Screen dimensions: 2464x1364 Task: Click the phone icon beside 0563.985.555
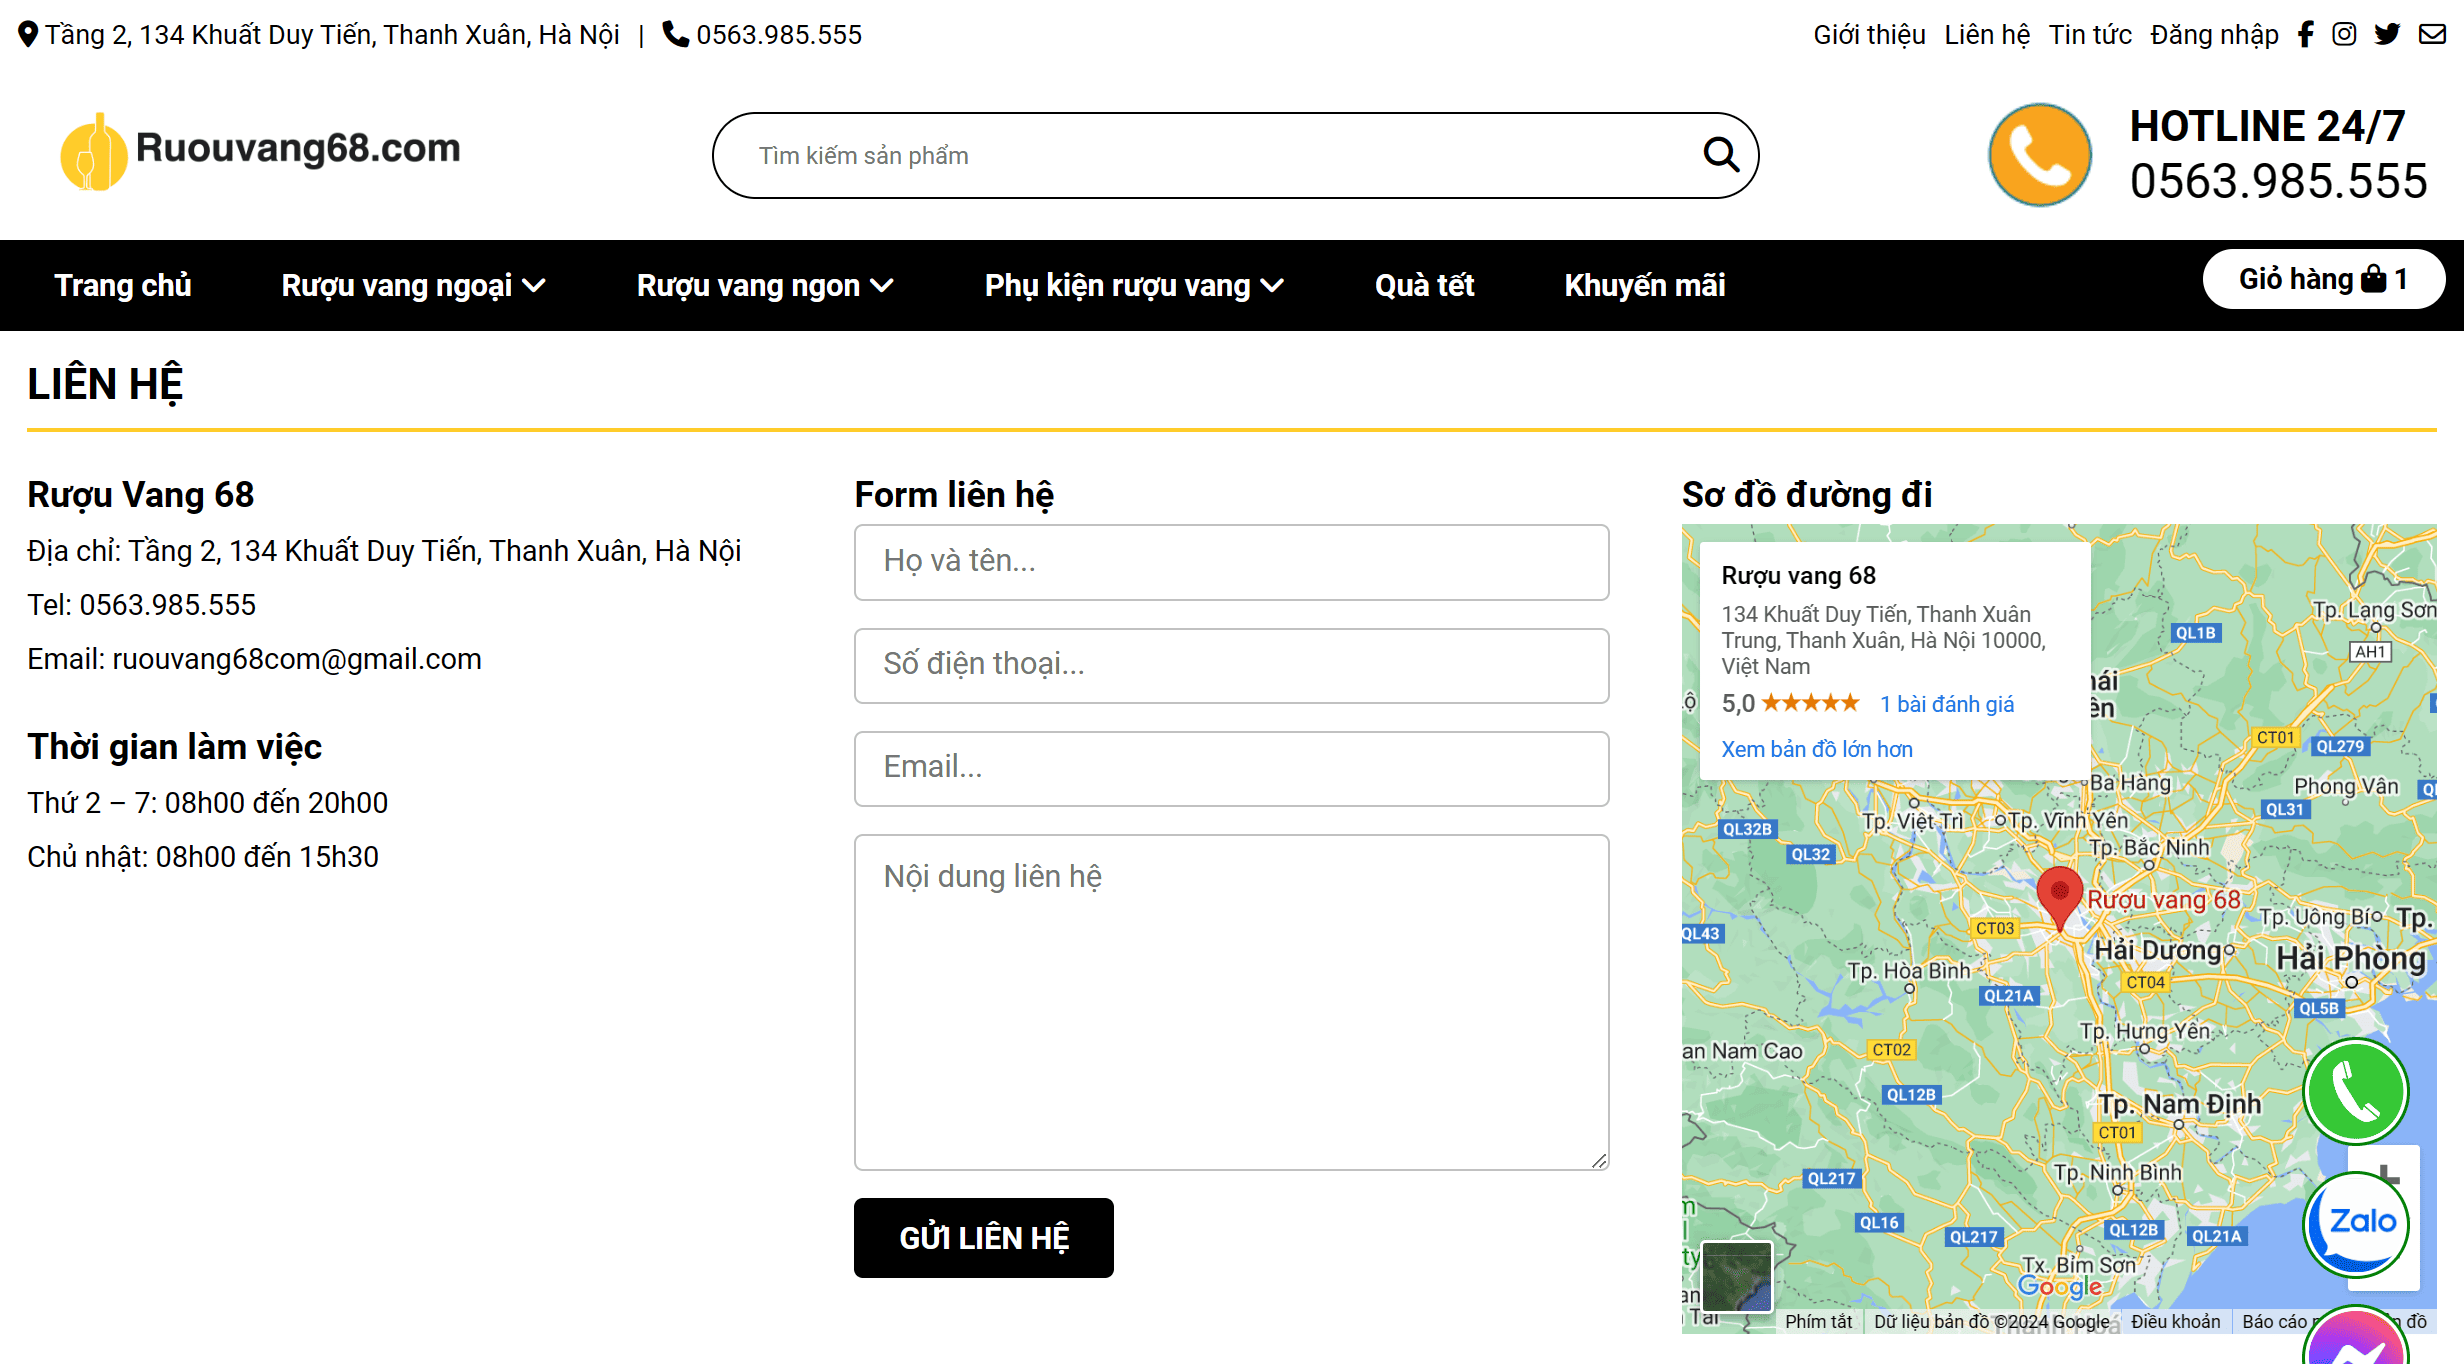(x=676, y=35)
